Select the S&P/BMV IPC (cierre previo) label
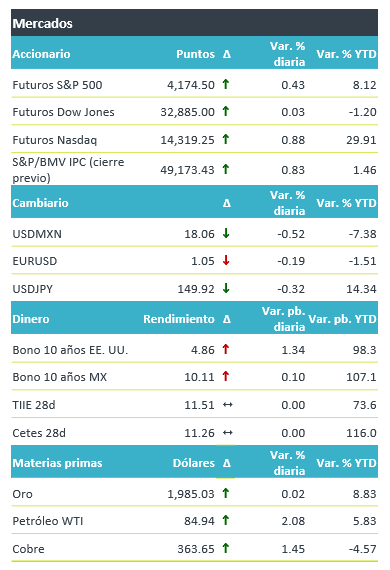The height and width of the screenshot is (570, 390). point(68,170)
